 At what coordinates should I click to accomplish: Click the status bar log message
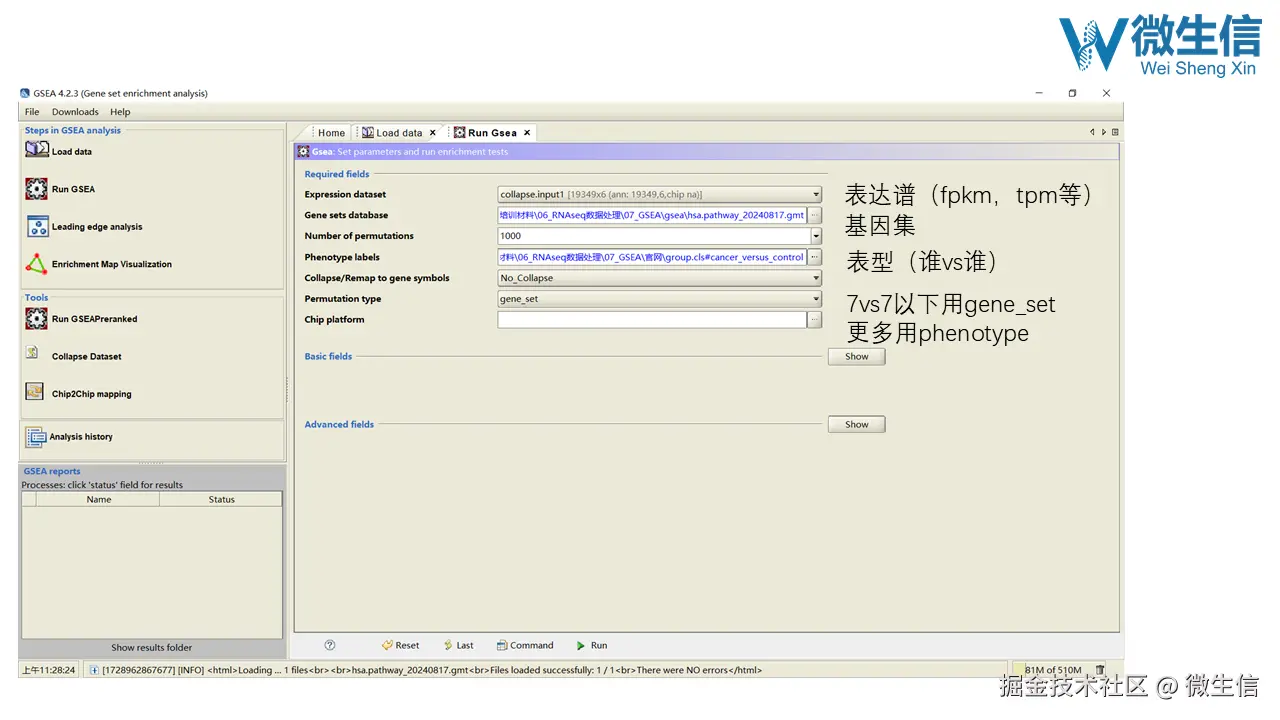[x=432, y=670]
